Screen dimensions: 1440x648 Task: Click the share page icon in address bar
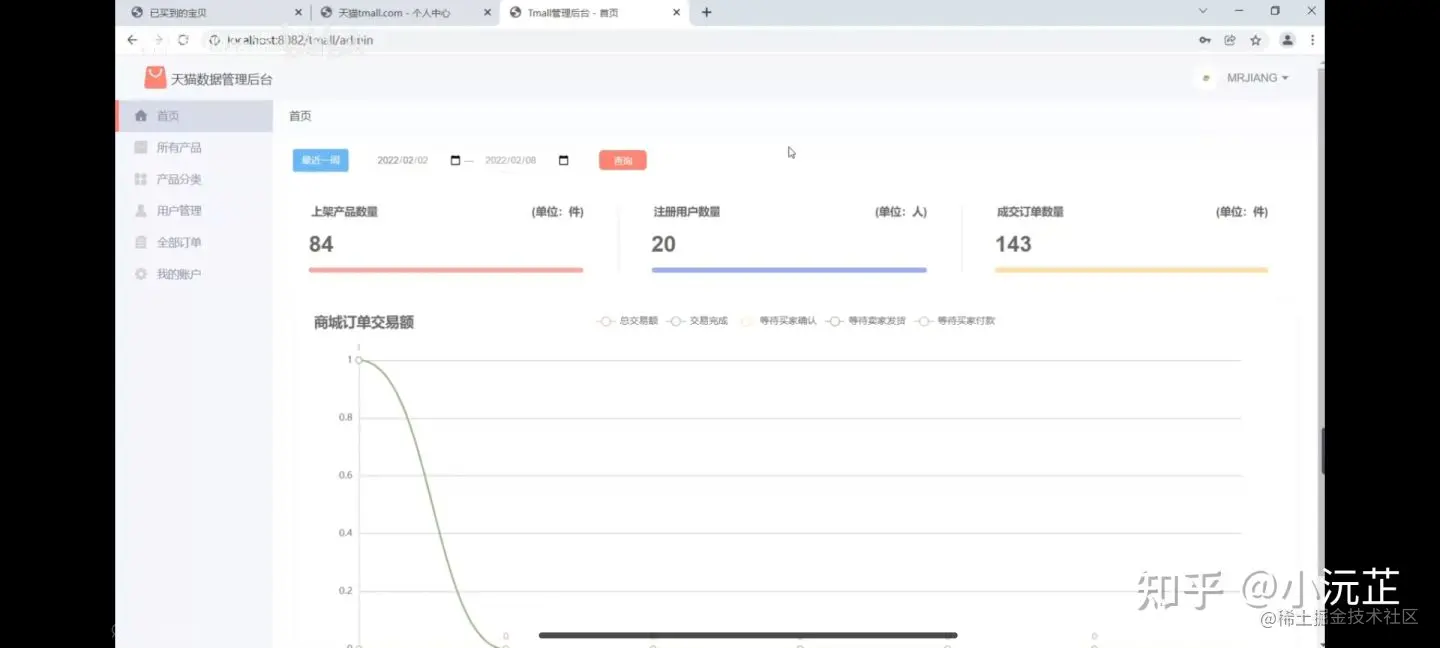click(x=1230, y=40)
